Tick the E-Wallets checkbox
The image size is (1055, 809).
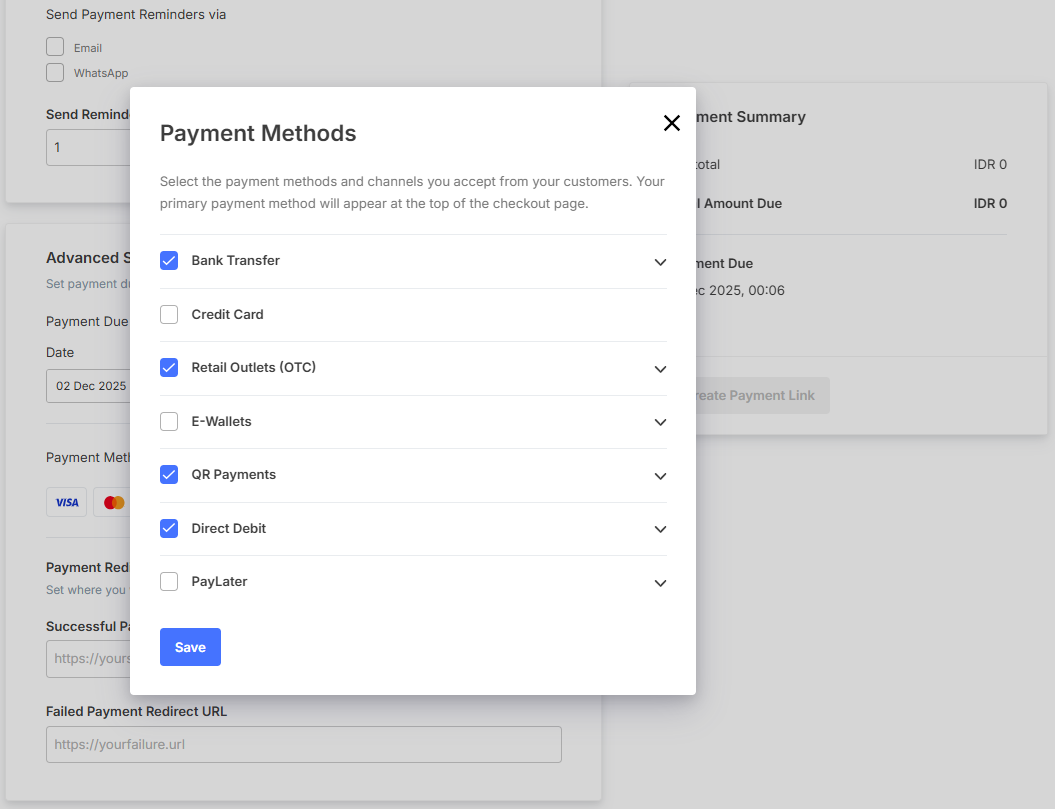[x=169, y=422]
